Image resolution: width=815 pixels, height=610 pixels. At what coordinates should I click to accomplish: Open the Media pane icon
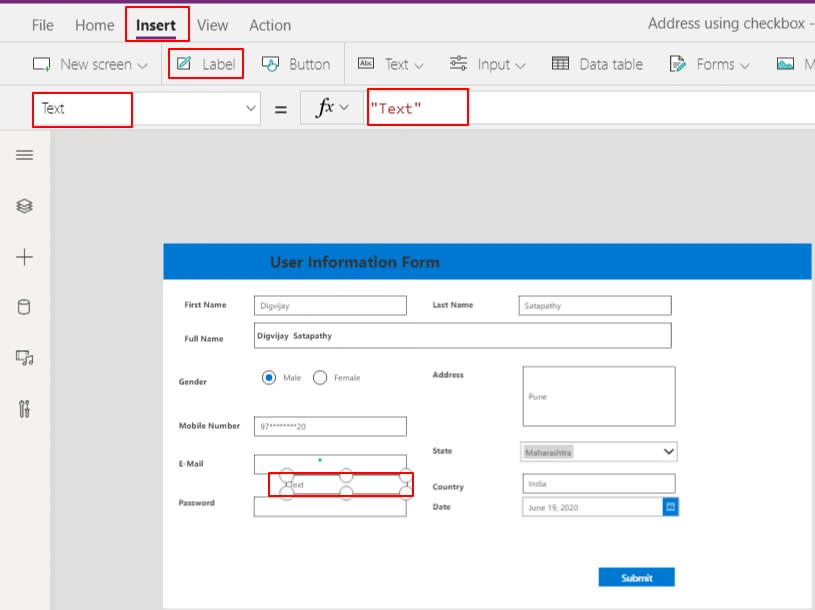click(x=24, y=358)
